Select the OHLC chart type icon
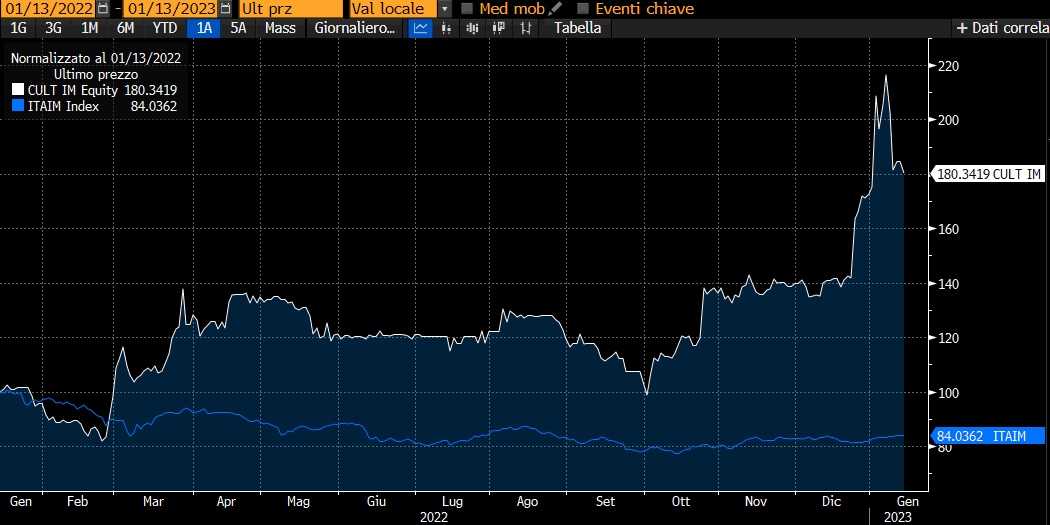This screenshot has width=1050, height=525. point(526,28)
